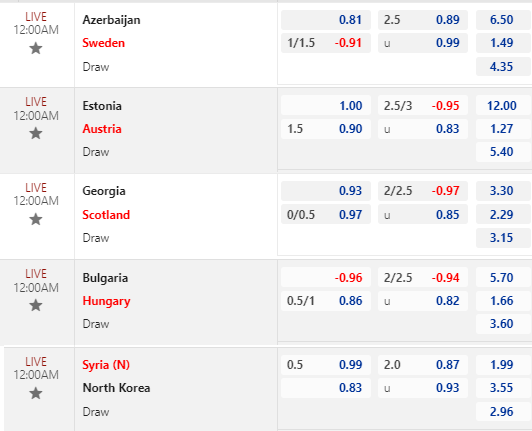This screenshot has width=532, height=431.
Task: Mark Bulgaria vs Hungary as favorite
Action: tap(36, 305)
